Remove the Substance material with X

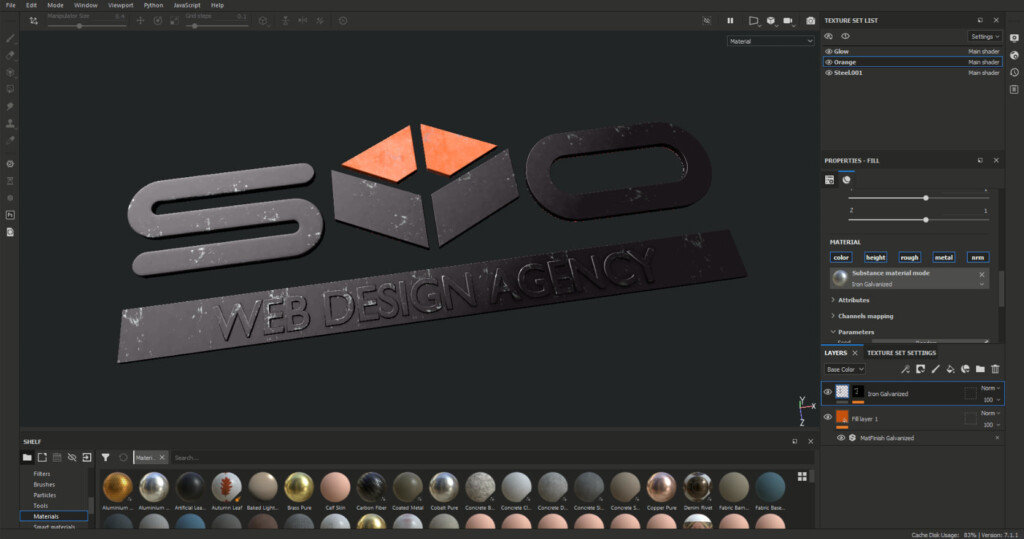(982, 274)
